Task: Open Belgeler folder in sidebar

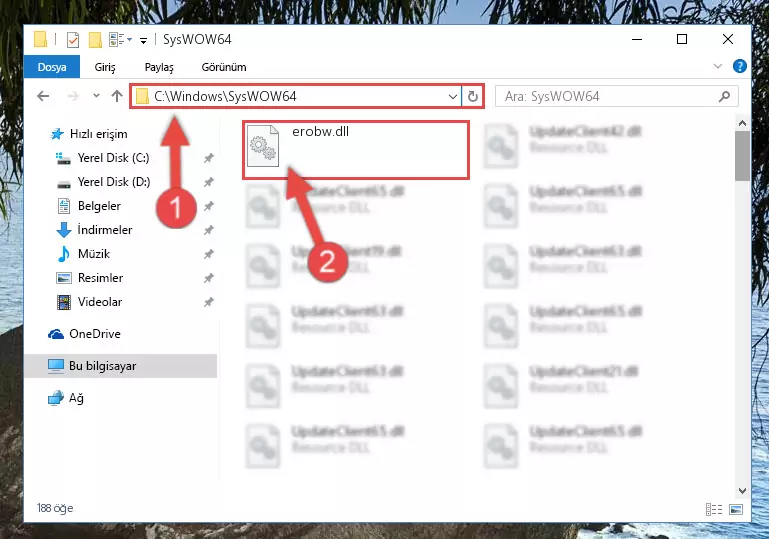Action: click(99, 206)
